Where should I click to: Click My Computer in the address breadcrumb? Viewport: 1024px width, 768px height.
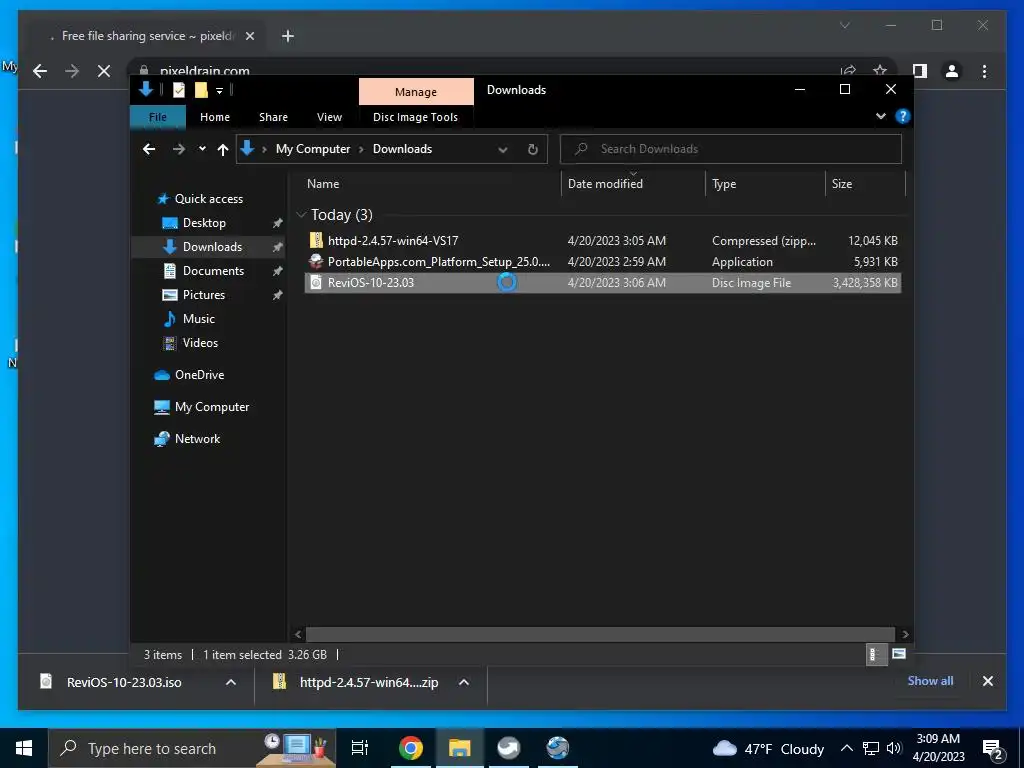313,149
